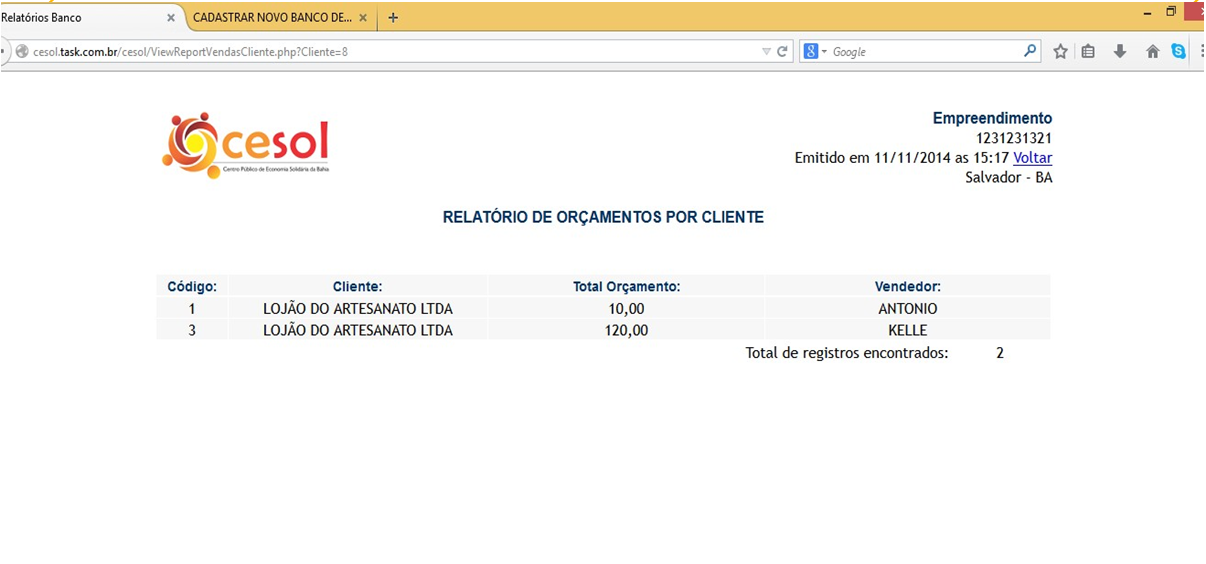Restore down the browser window
The width and height of the screenshot is (1206, 564).
(1170, 12)
